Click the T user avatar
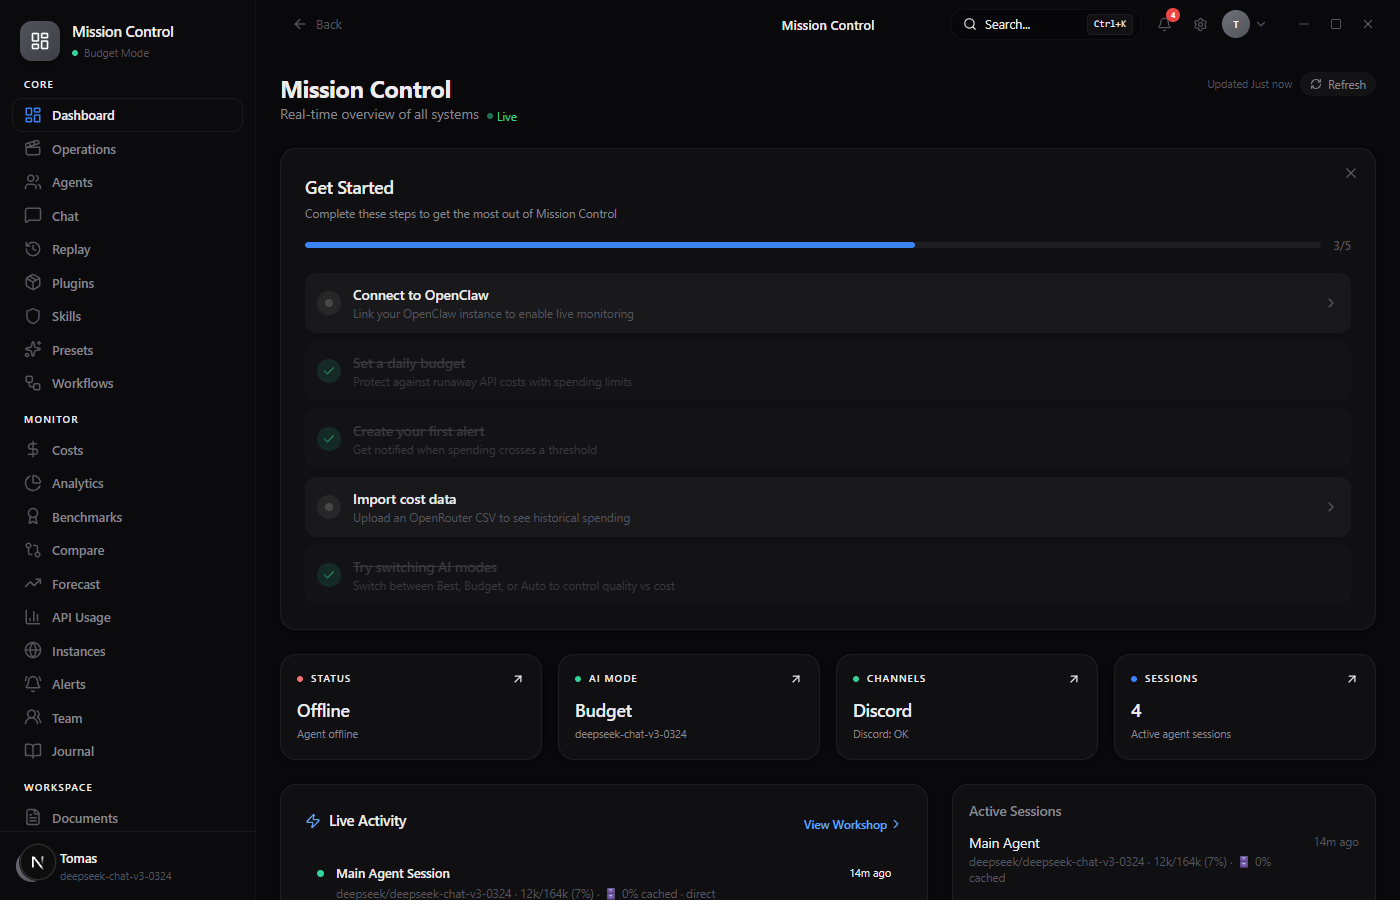 point(1236,24)
